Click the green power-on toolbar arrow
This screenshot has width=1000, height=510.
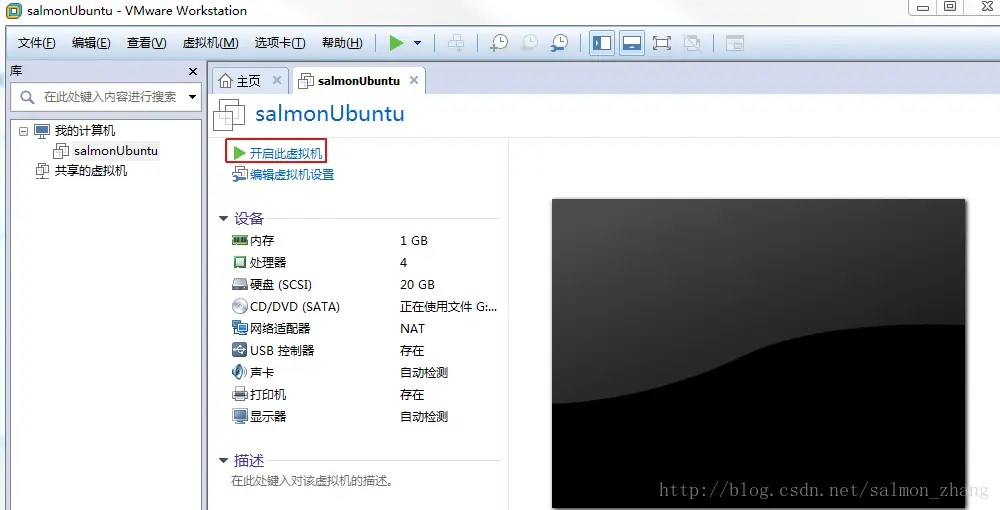[397, 43]
